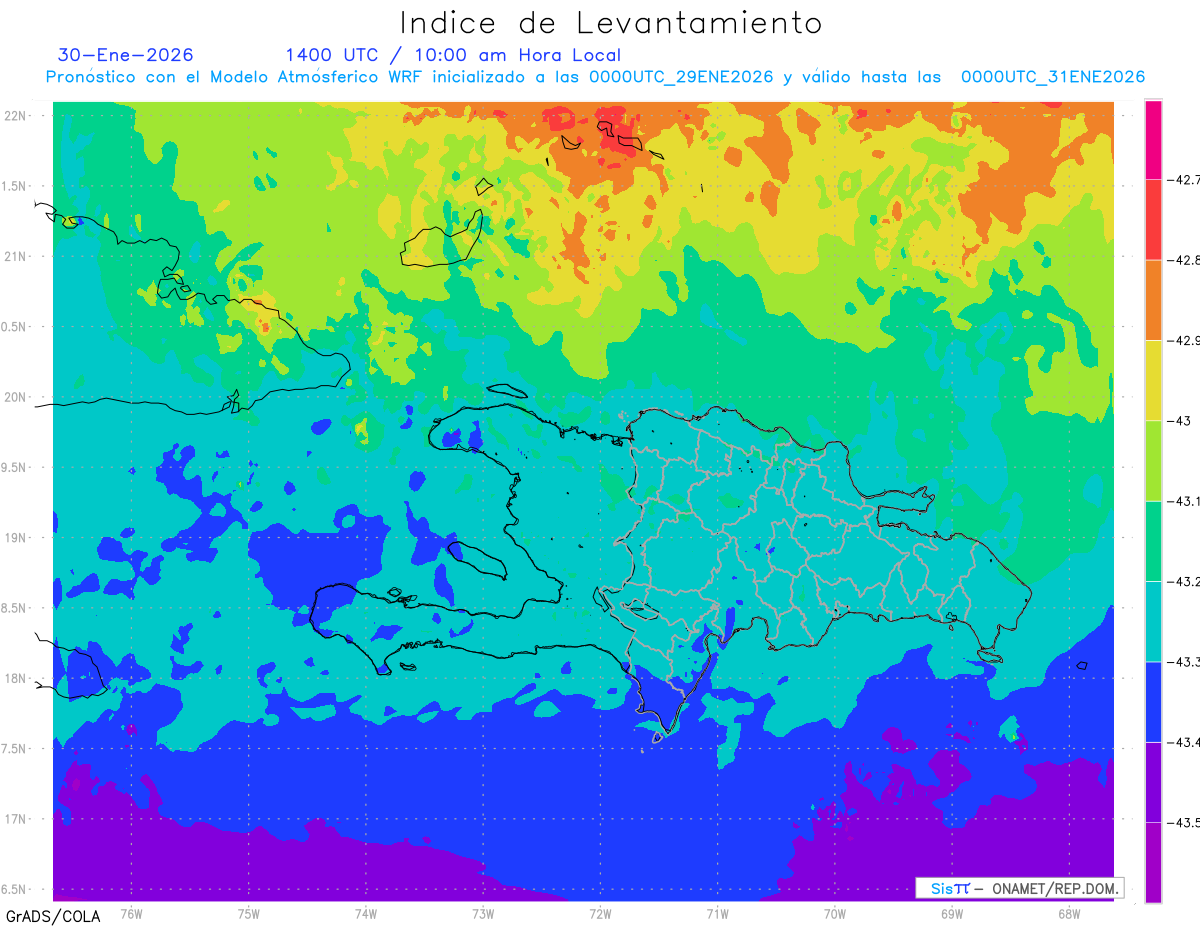Pick the light green swatch between -43 and -43.1
The width and height of the screenshot is (1200, 927).
1153,460
